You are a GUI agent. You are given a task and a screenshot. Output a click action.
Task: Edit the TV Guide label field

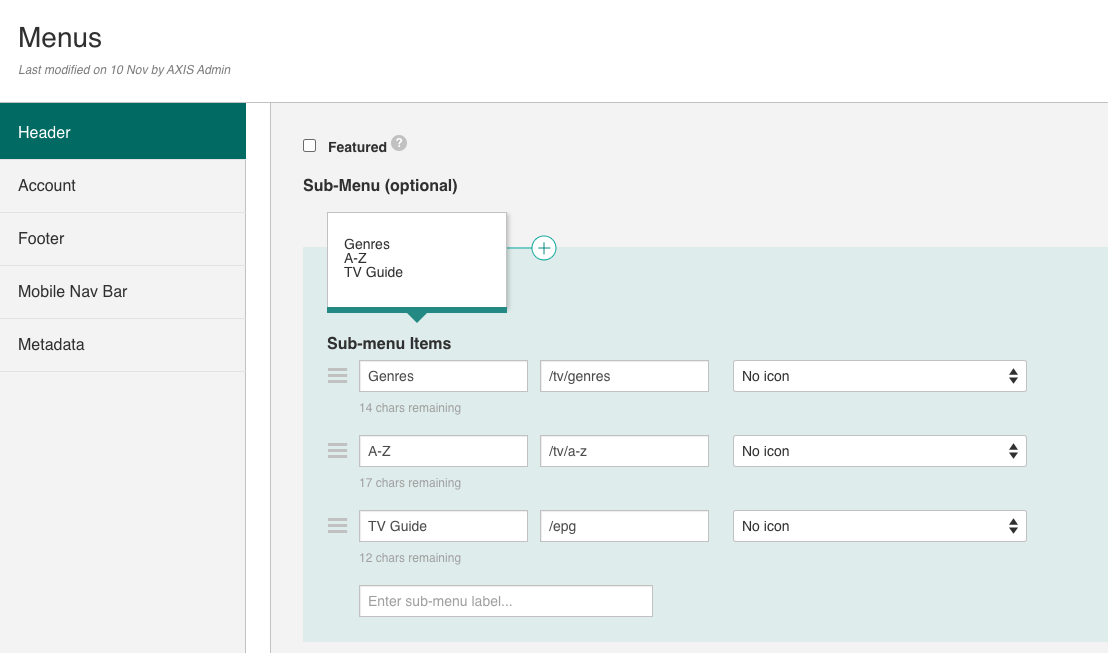point(443,526)
